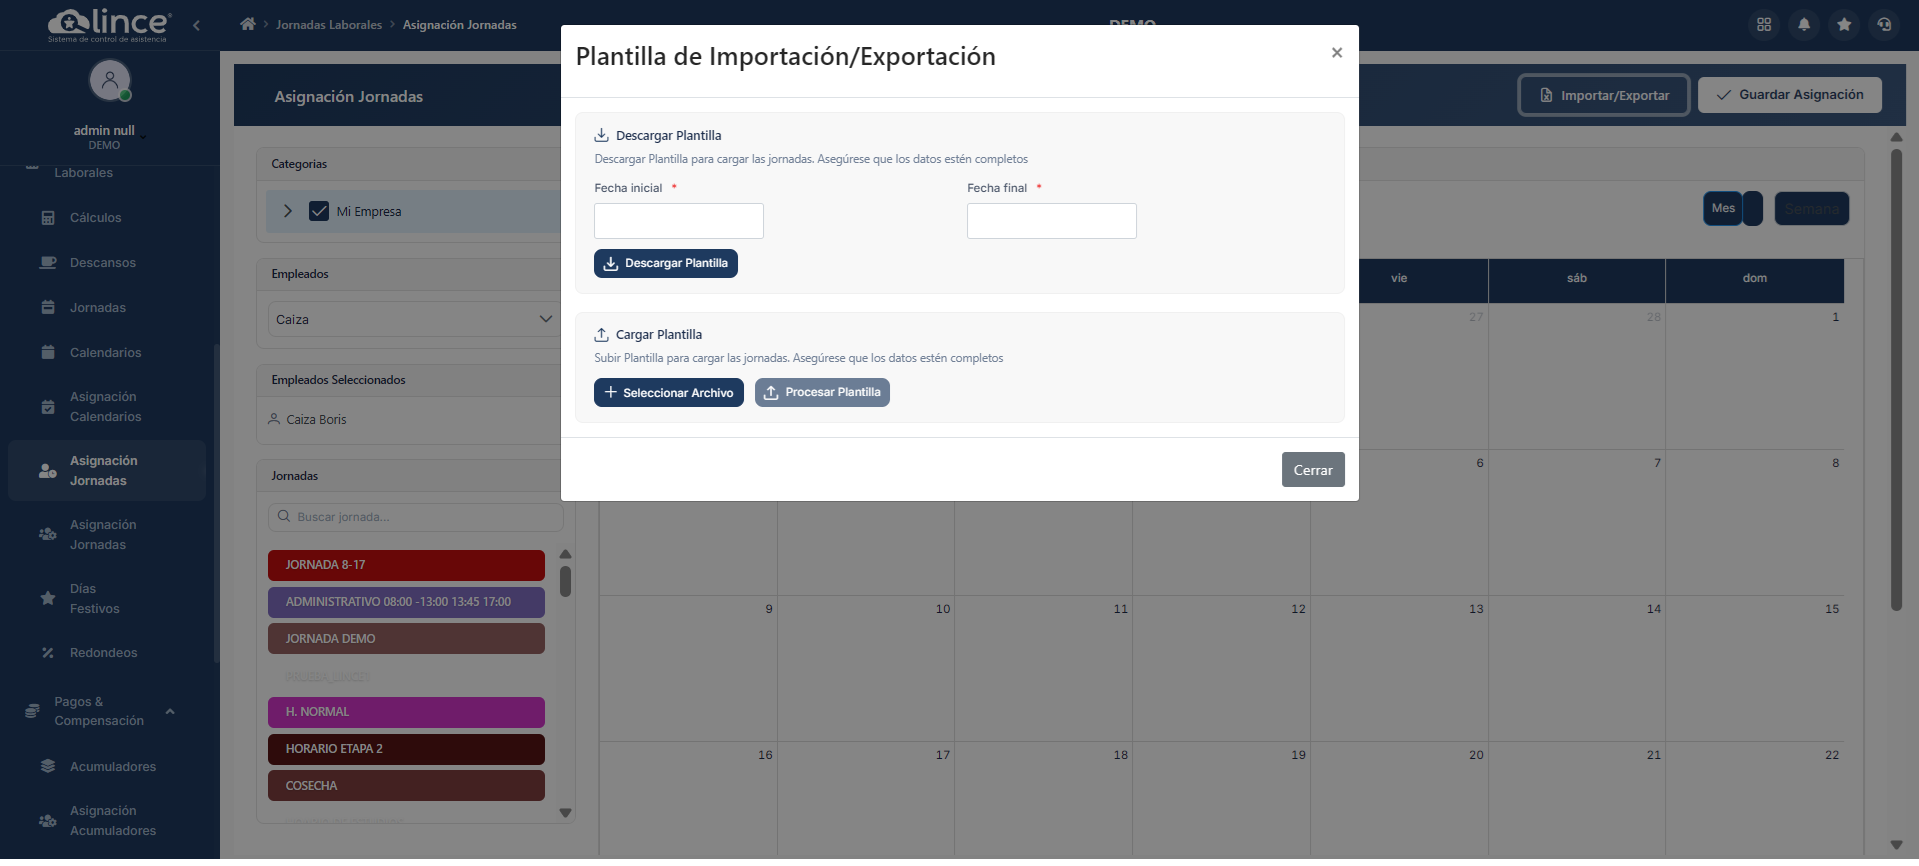Open the notifications bell icon

(1804, 23)
